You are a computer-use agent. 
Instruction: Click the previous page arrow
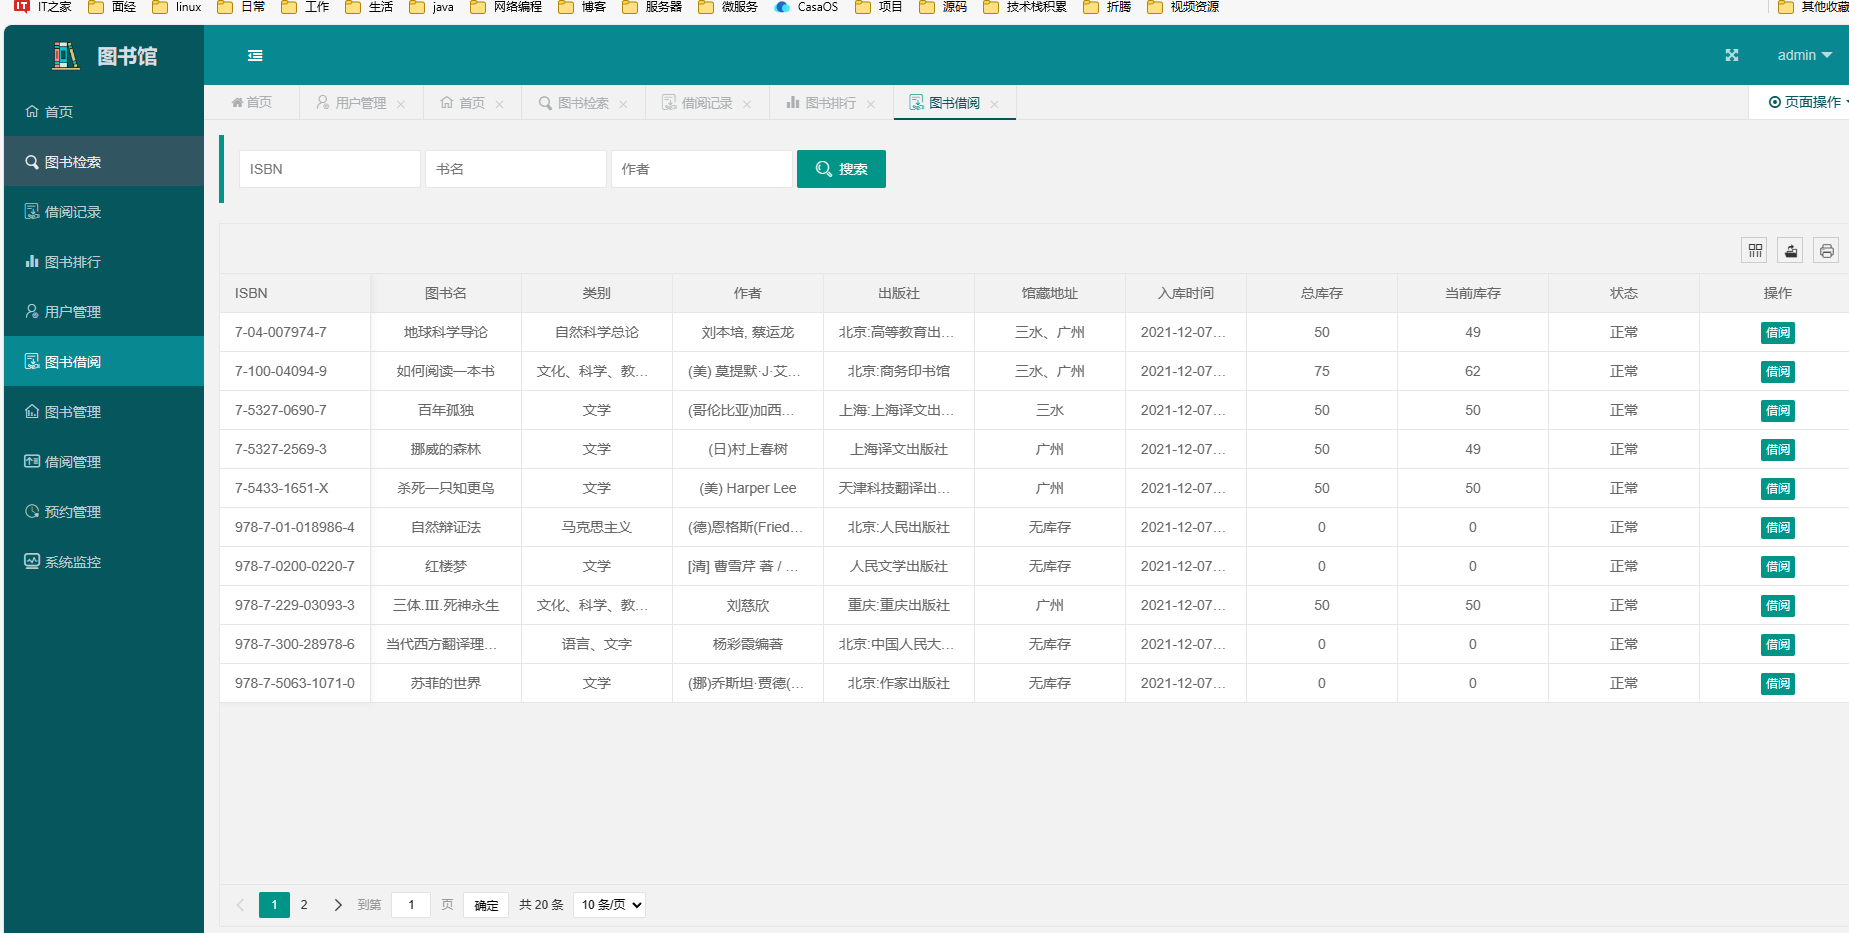click(x=240, y=904)
